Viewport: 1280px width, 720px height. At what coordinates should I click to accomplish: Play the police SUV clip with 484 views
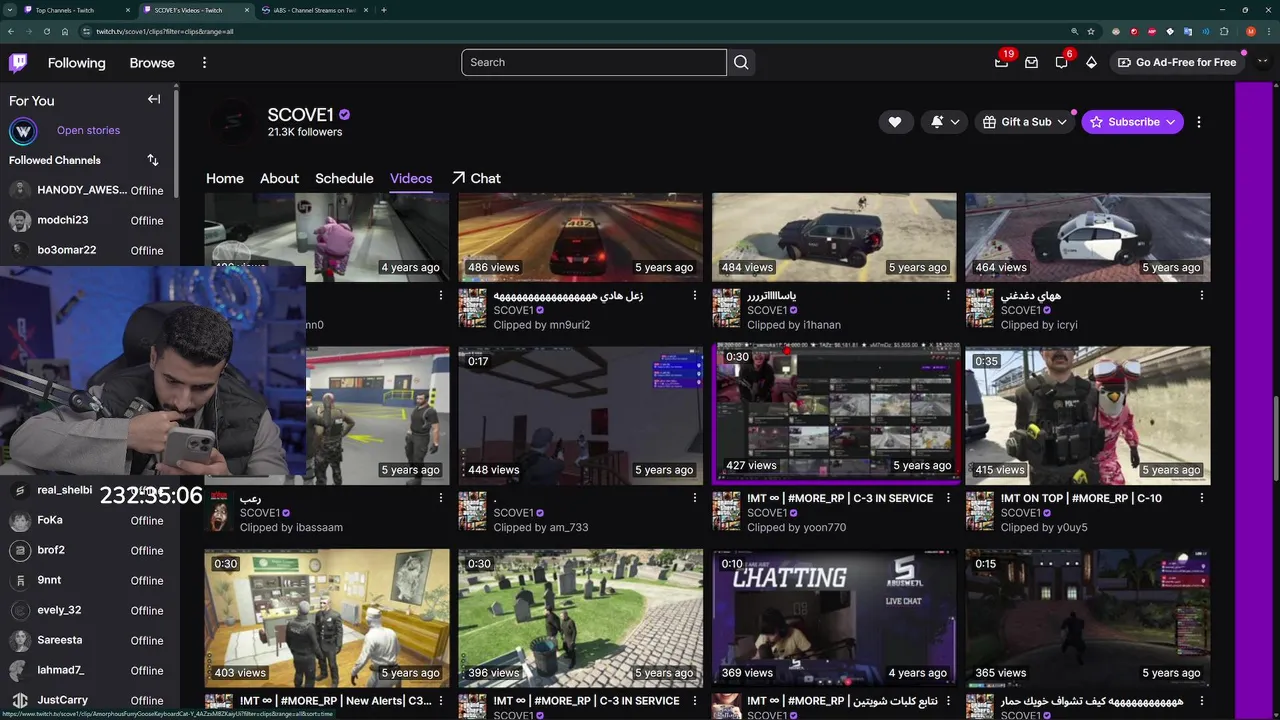click(834, 238)
